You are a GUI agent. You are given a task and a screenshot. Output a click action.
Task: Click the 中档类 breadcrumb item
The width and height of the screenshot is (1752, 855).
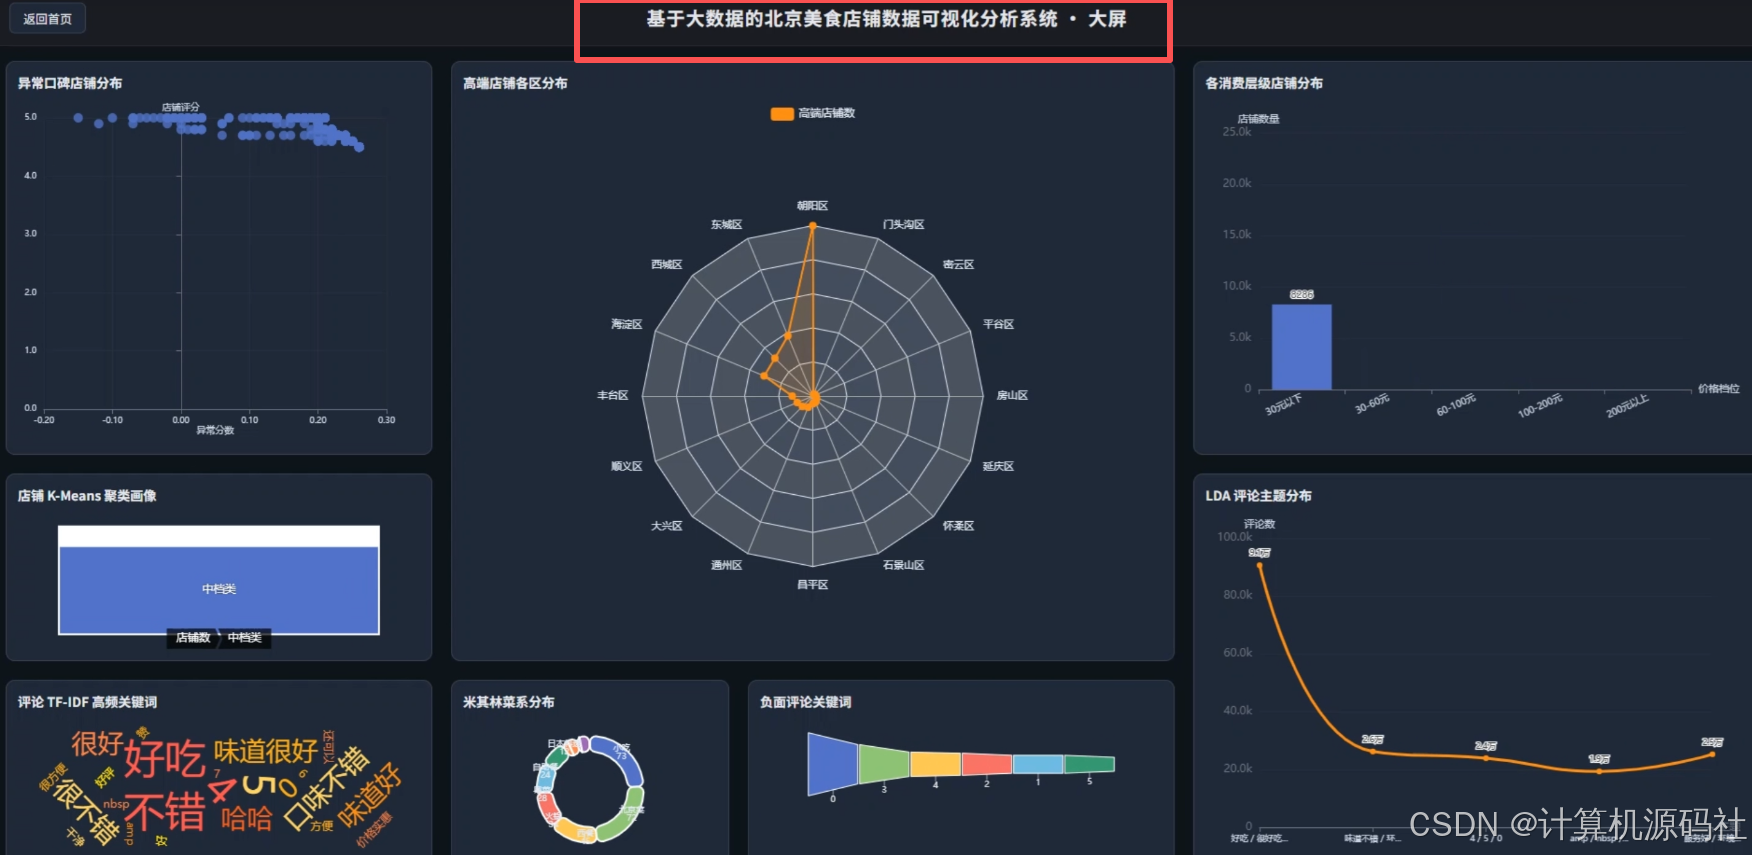pyautogui.click(x=244, y=637)
